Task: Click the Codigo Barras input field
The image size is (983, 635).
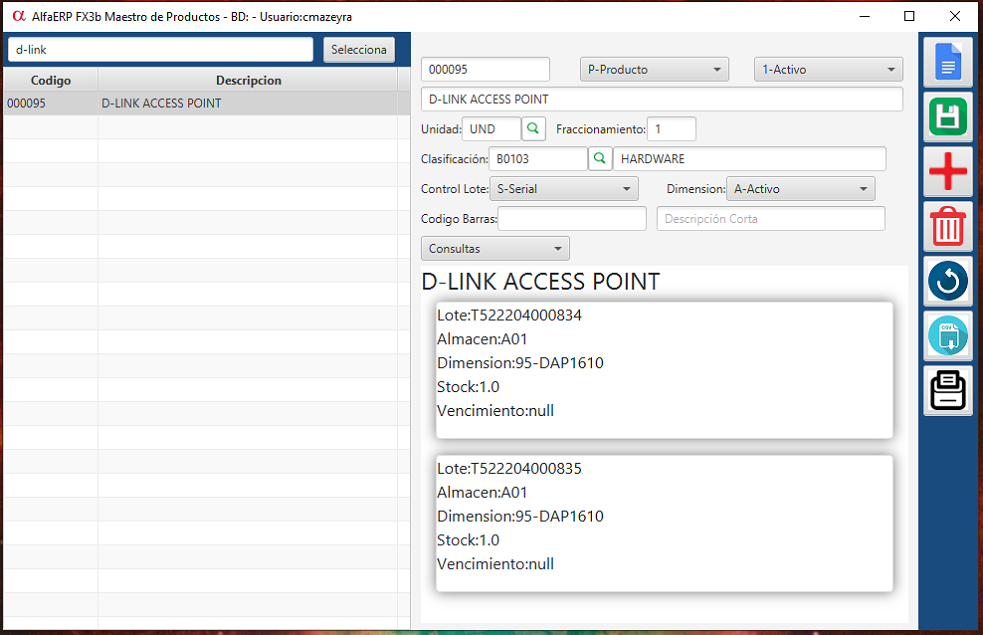Action: (x=572, y=219)
